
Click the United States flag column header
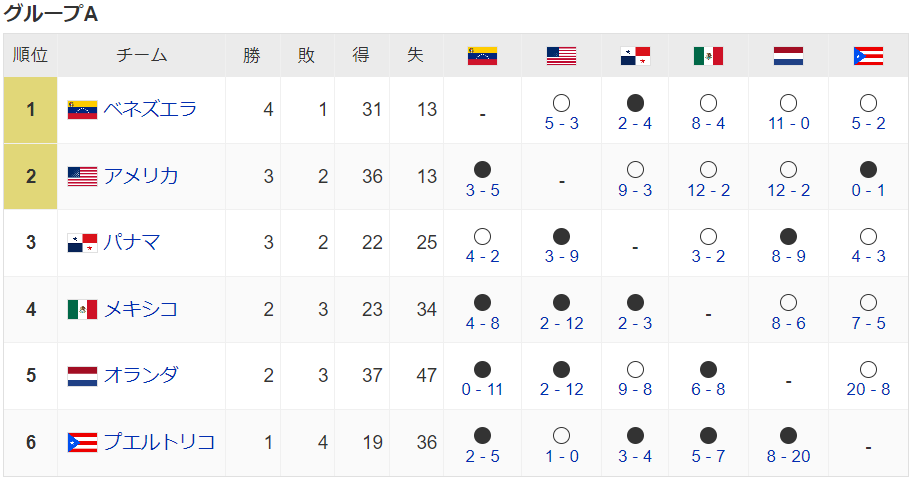coord(561,56)
